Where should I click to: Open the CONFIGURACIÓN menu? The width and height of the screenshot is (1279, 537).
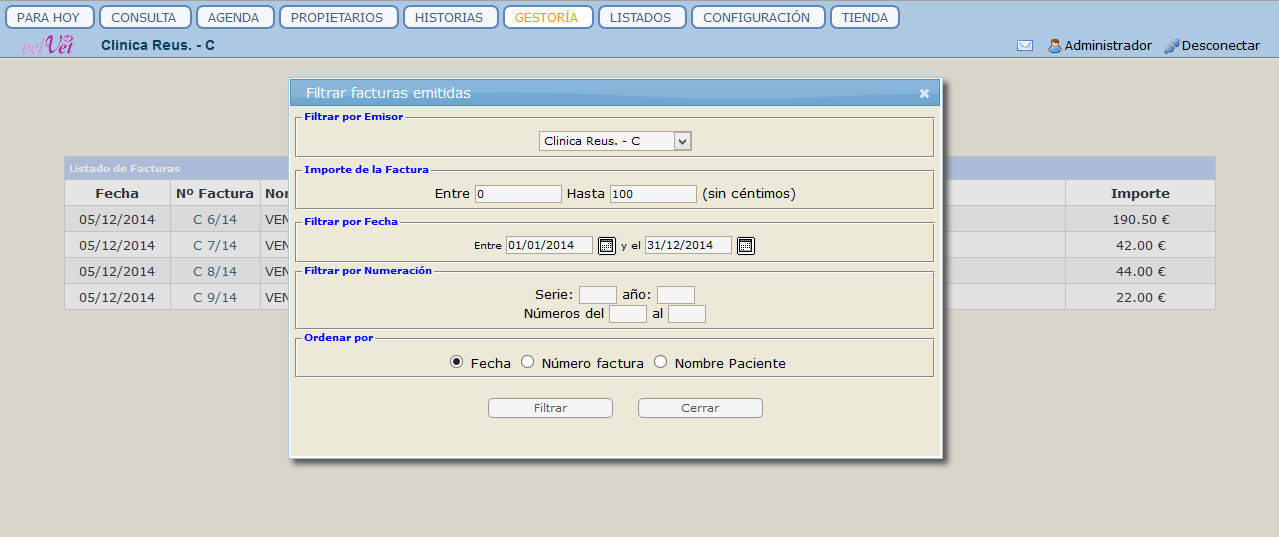[x=757, y=18]
